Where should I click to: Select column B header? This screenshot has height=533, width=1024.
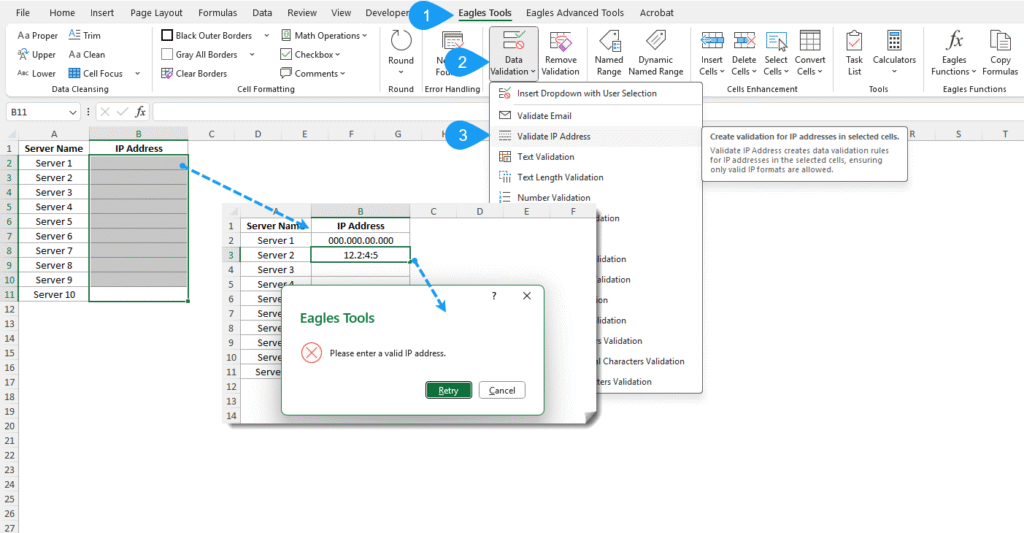click(138, 133)
